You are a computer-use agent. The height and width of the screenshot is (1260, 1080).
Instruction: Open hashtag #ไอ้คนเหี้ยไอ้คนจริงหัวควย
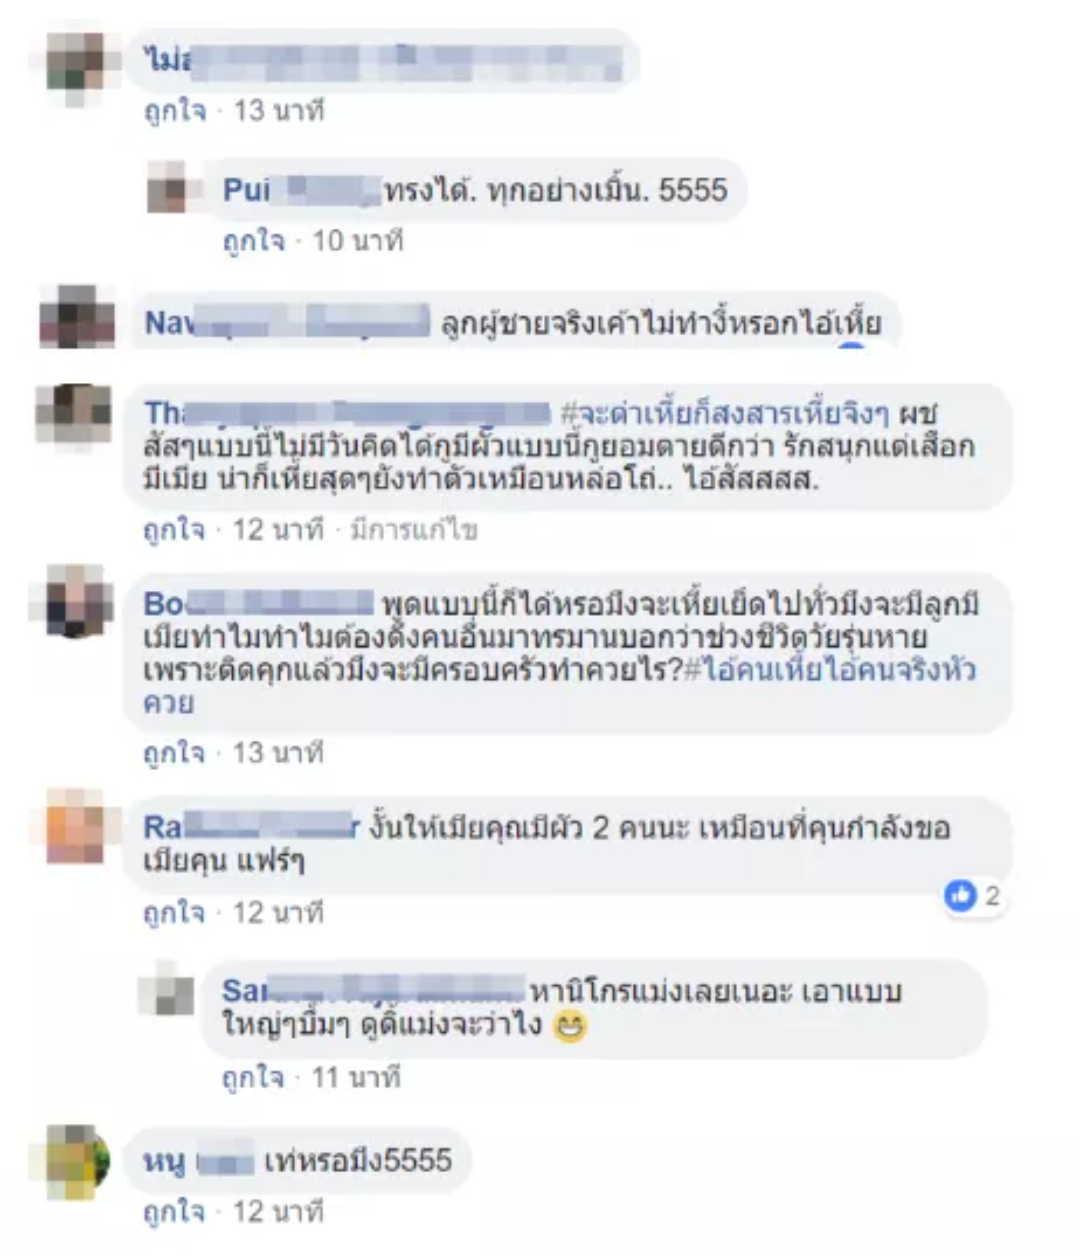coord(560,686)
